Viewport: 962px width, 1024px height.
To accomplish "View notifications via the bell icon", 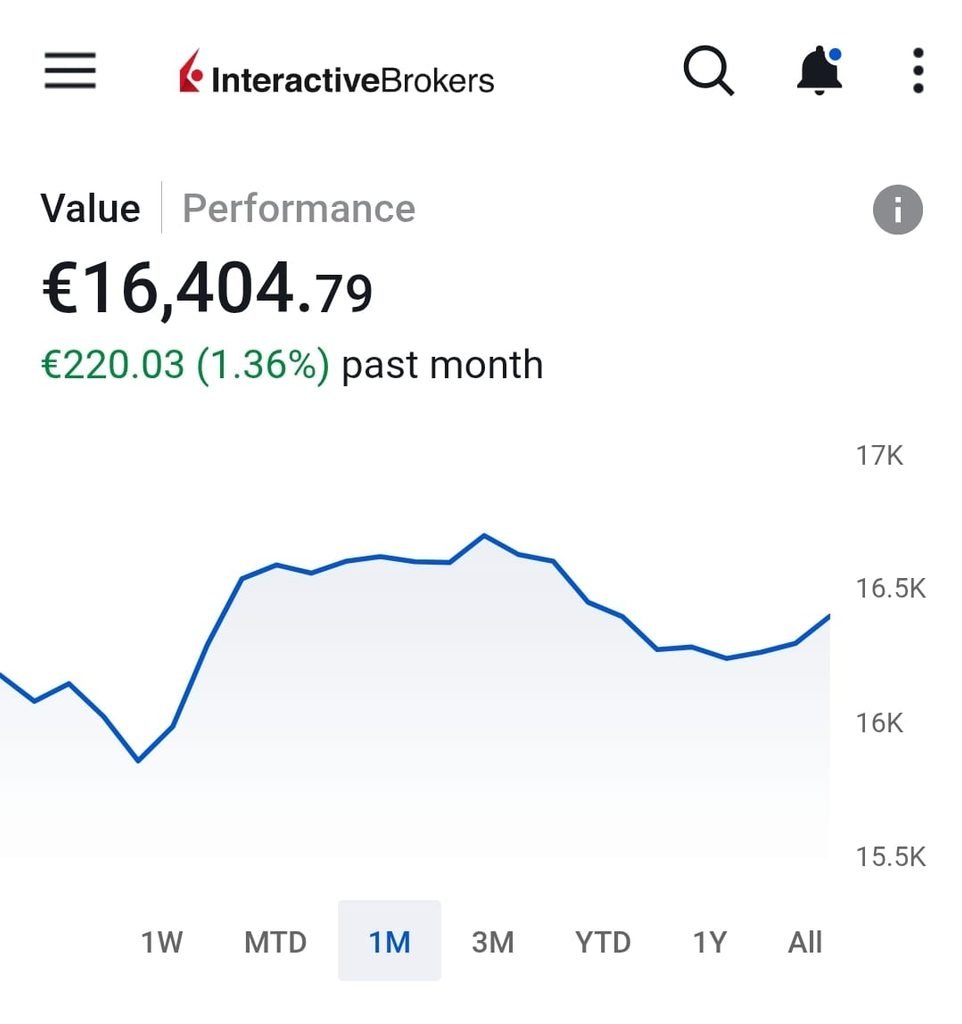I will pos(820,71).
